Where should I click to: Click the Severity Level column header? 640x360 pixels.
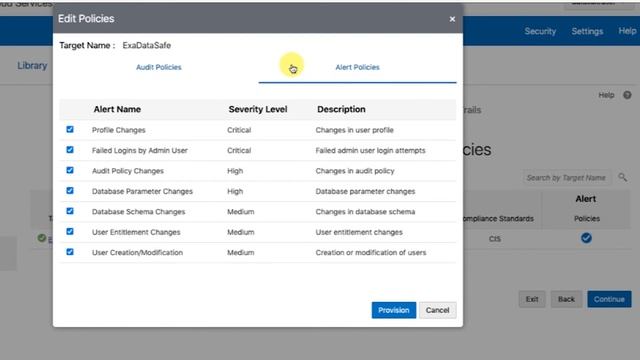(258, 109)
